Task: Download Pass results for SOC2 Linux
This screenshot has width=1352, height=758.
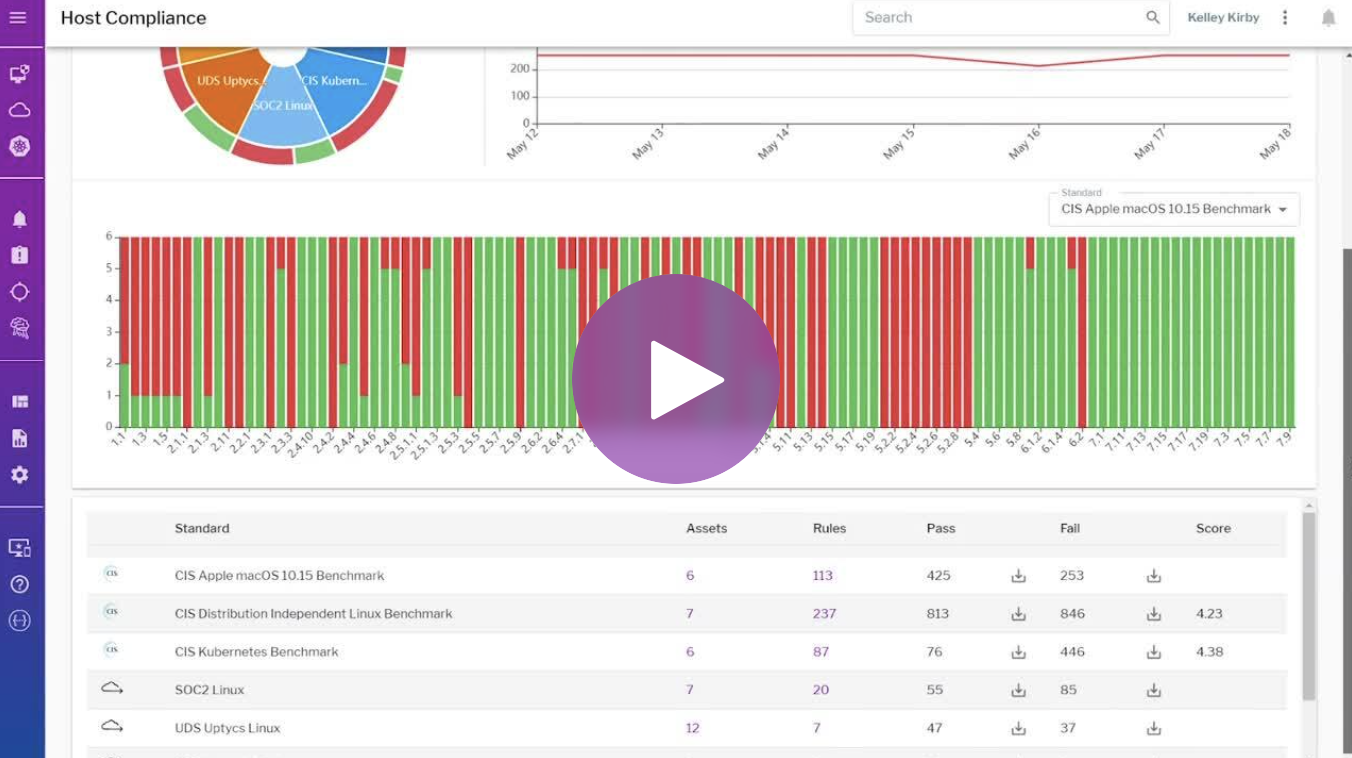Action: coord(1018,690)
